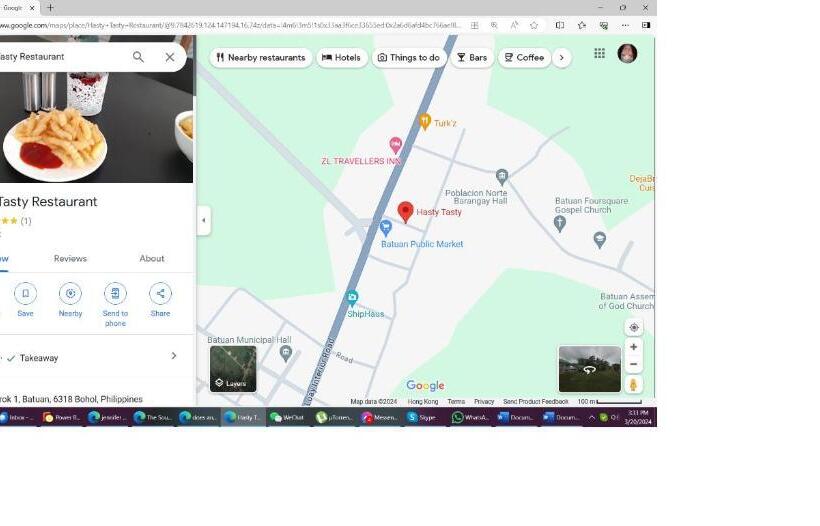Switch to the About tab

152,258
